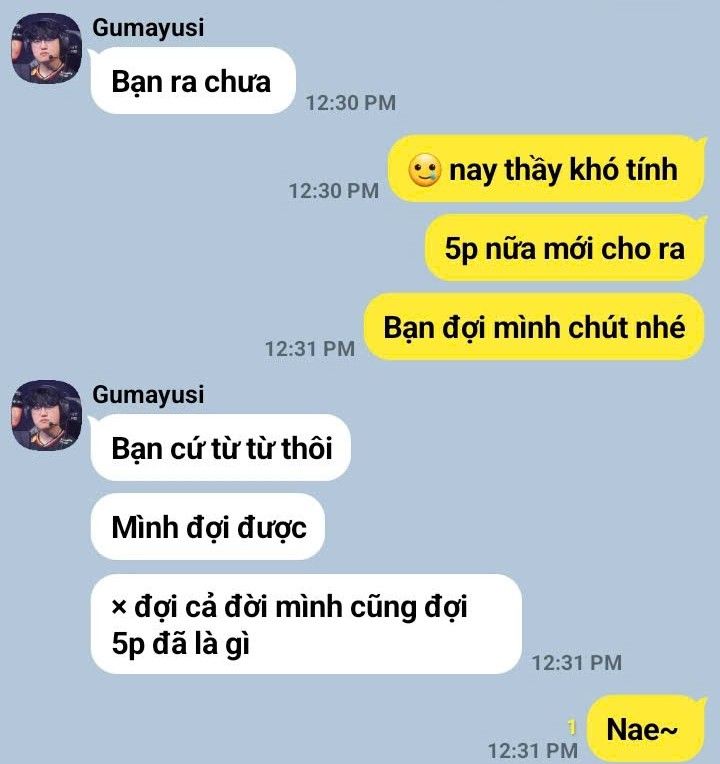This screenshot has width=720, height=764.
Task: Tap the 12:31 PM timestamp beside 'Bạn đợi mình'
Action: click(310, 349)
